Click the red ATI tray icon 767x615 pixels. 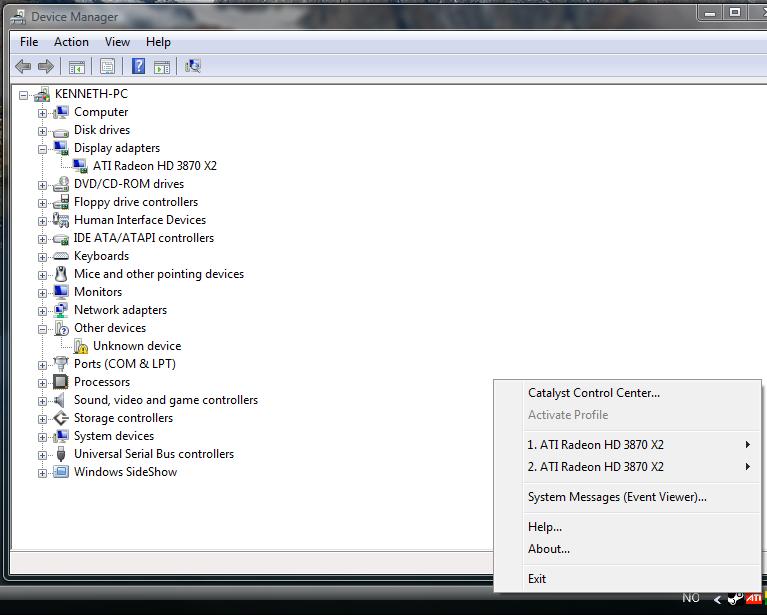click(x=753, y=598)
